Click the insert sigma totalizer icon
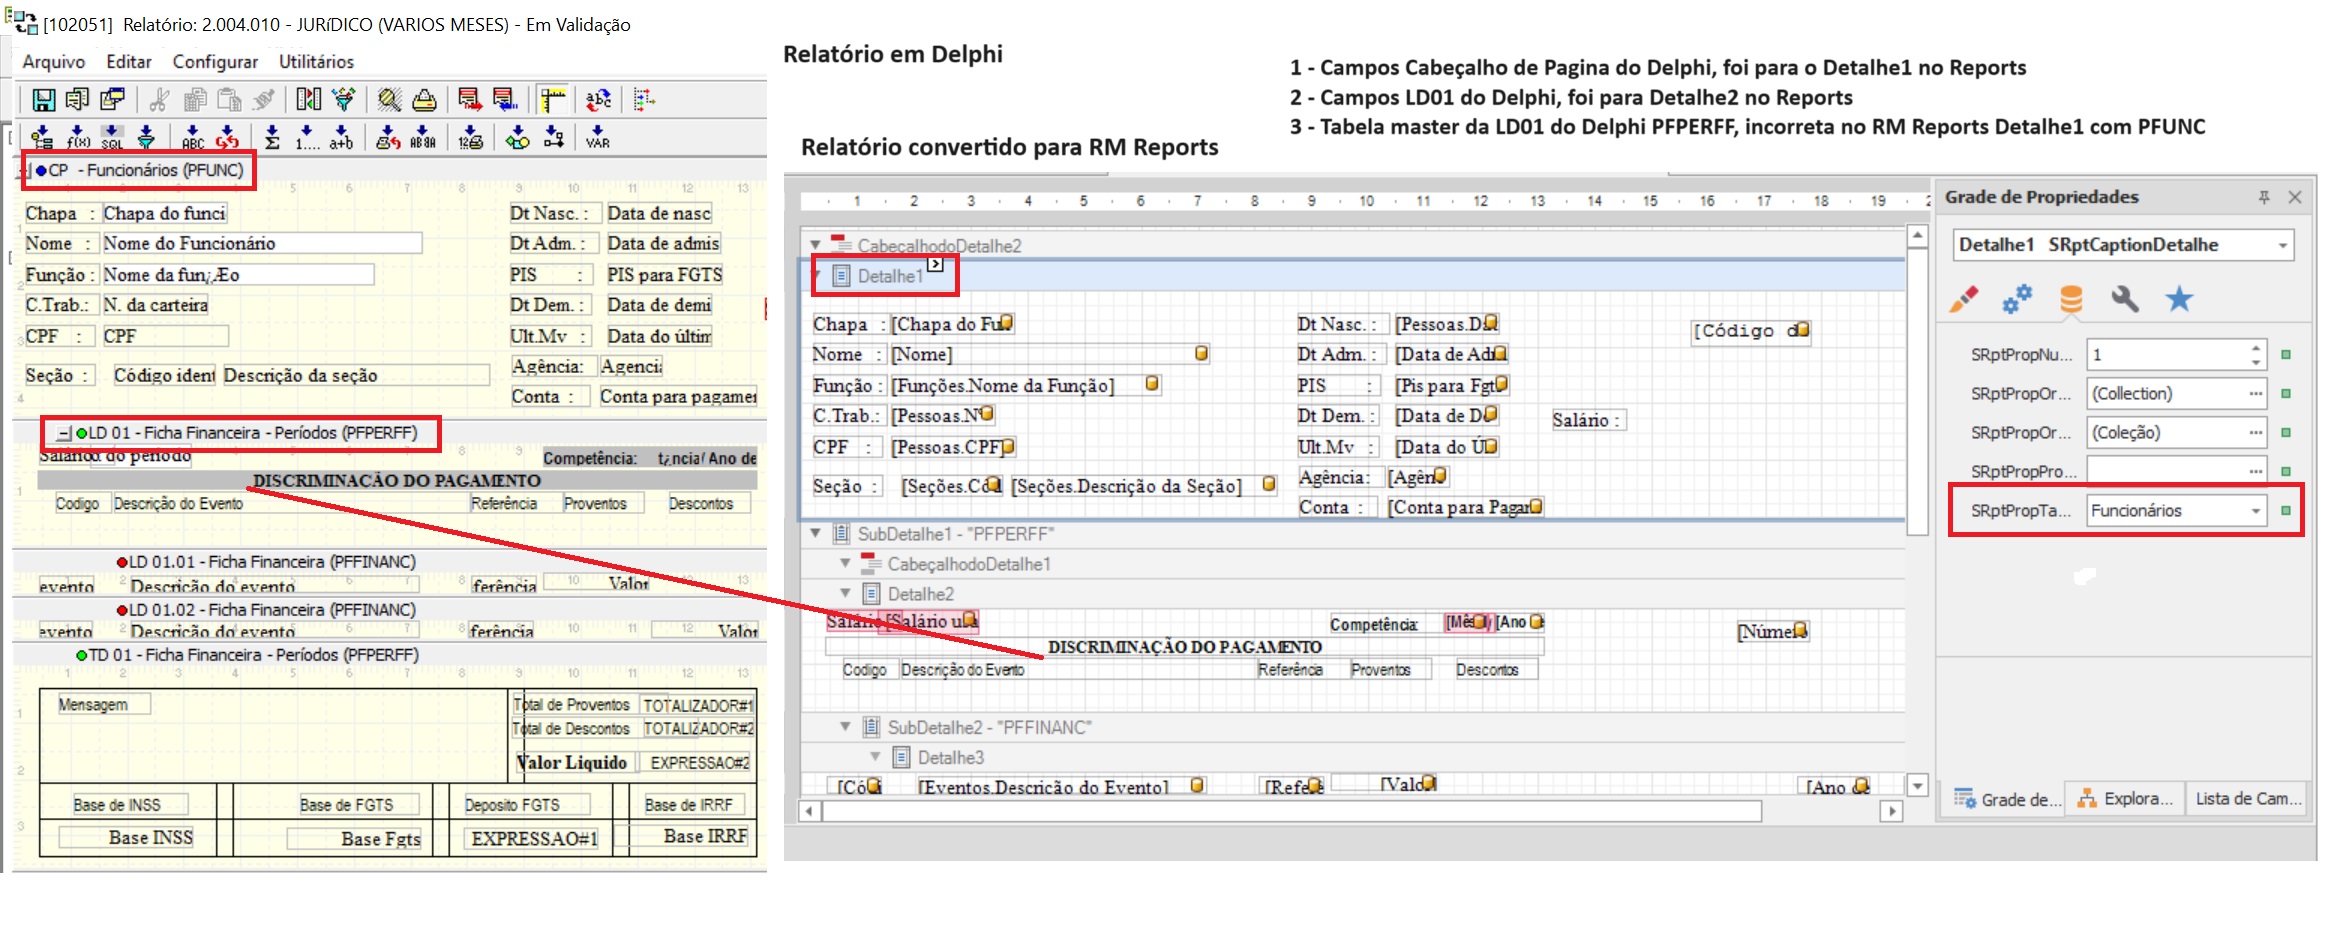2328x939 pixels. tap(272, 137)
